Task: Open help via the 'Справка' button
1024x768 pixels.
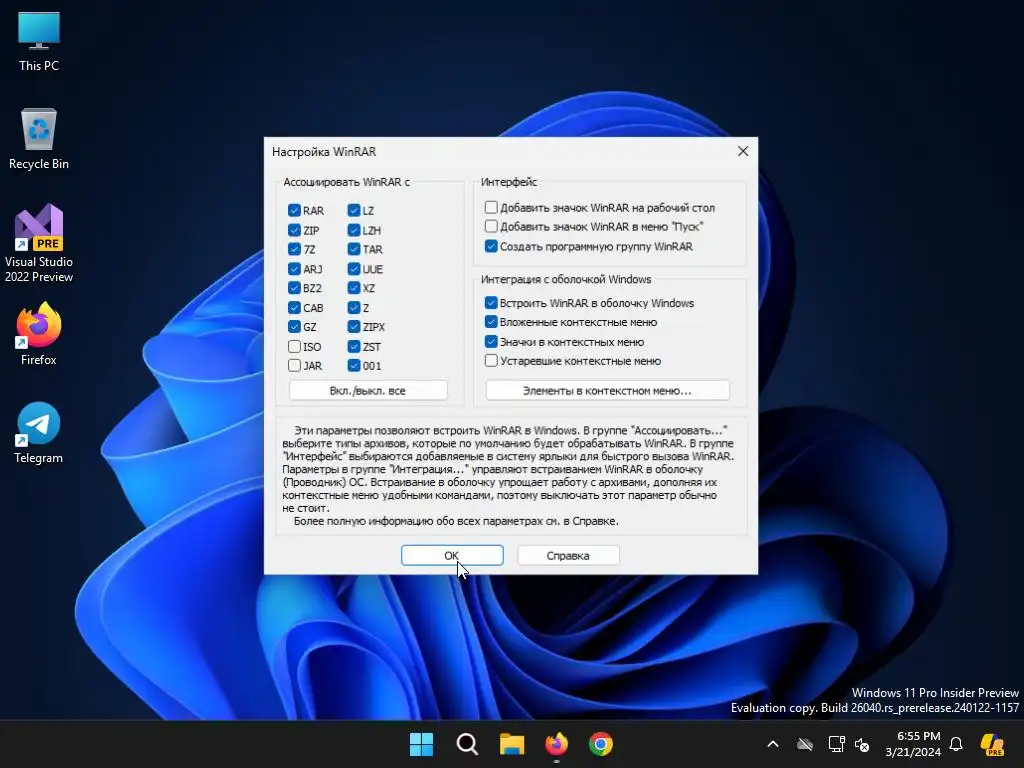Action: [568, 555]
